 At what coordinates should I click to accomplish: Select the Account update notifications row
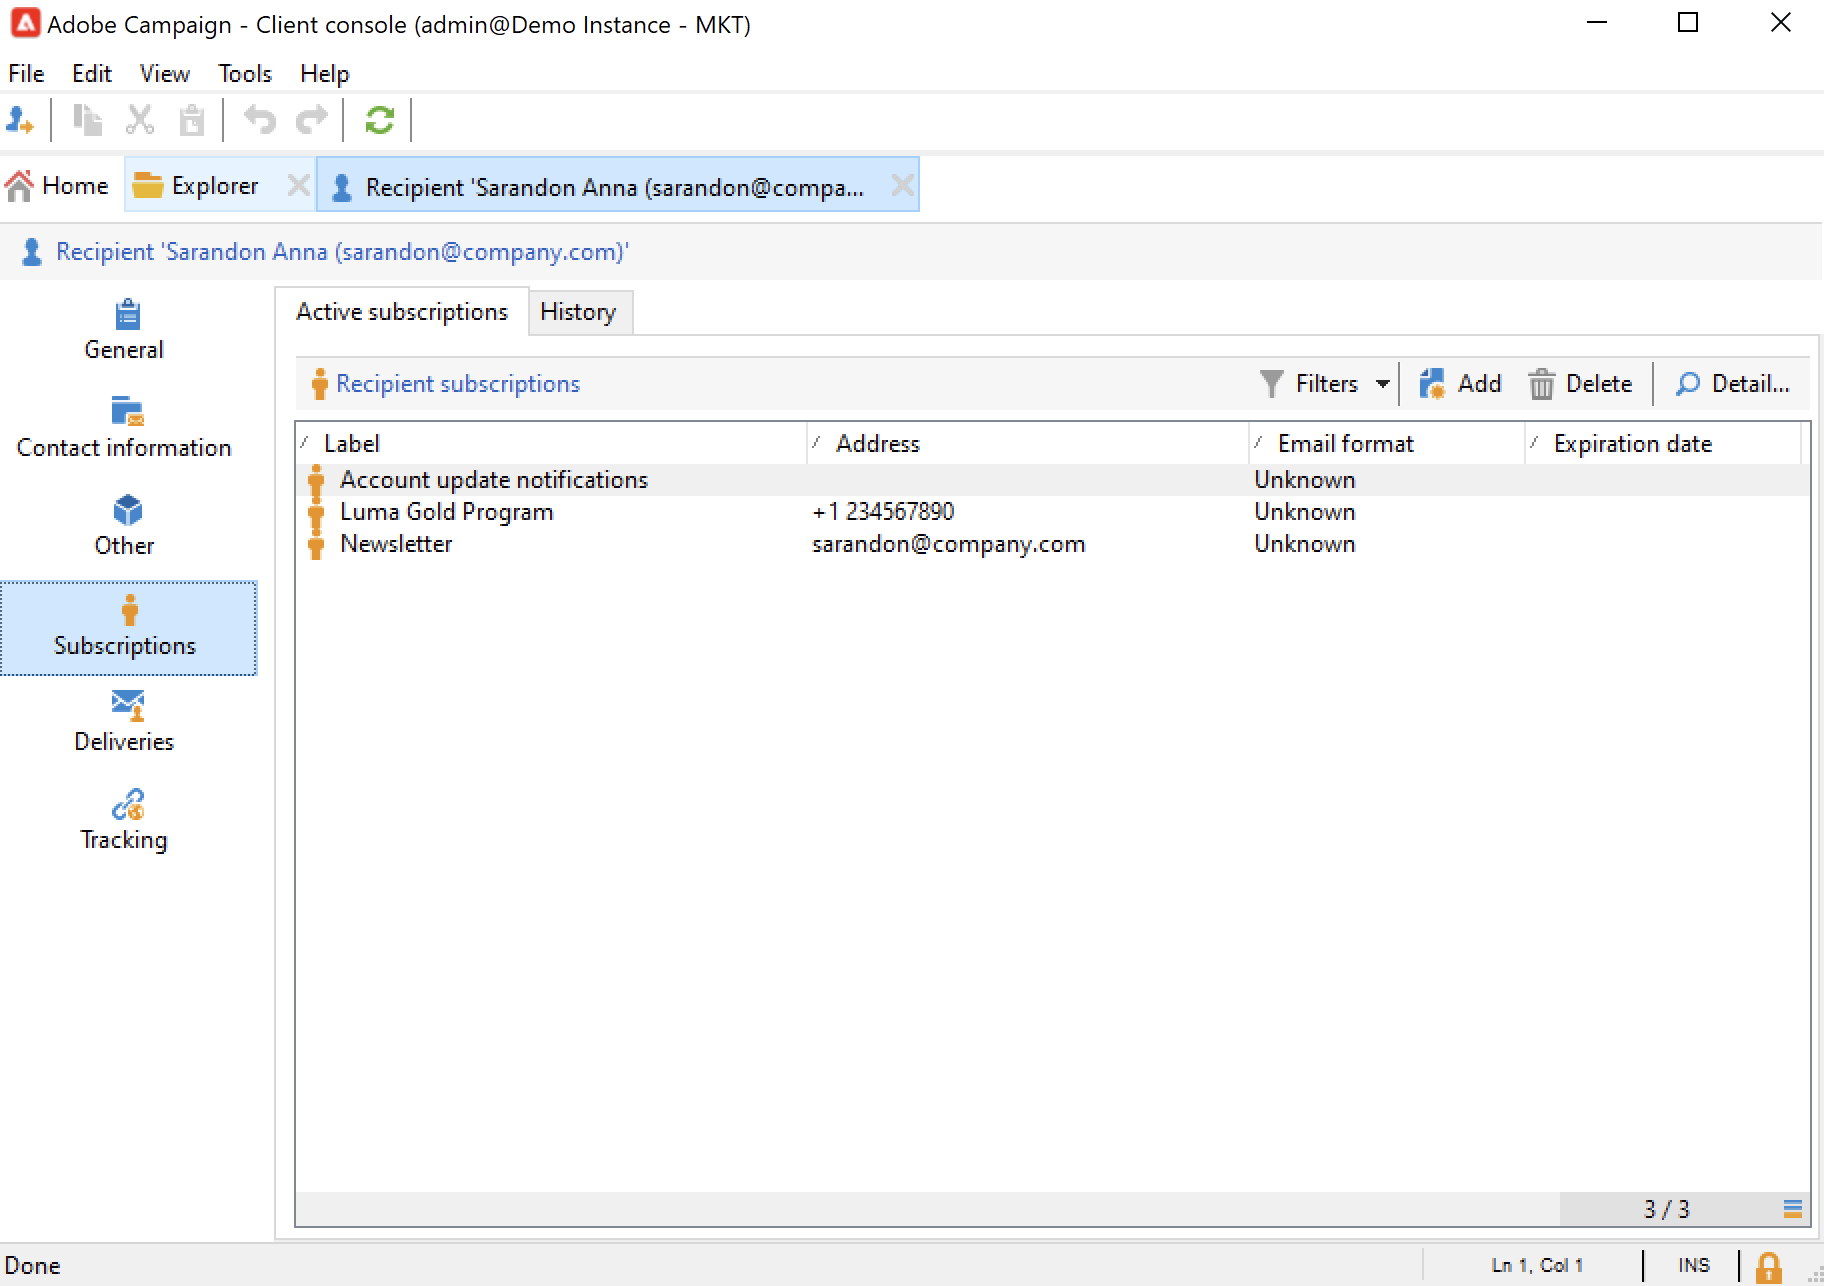point(1053,480)
